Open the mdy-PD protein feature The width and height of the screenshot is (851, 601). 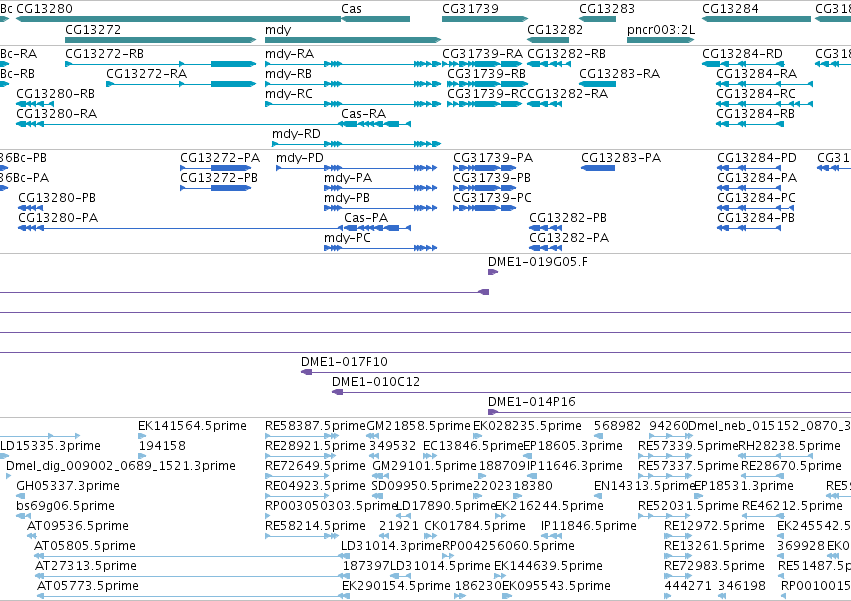point(300,158)
